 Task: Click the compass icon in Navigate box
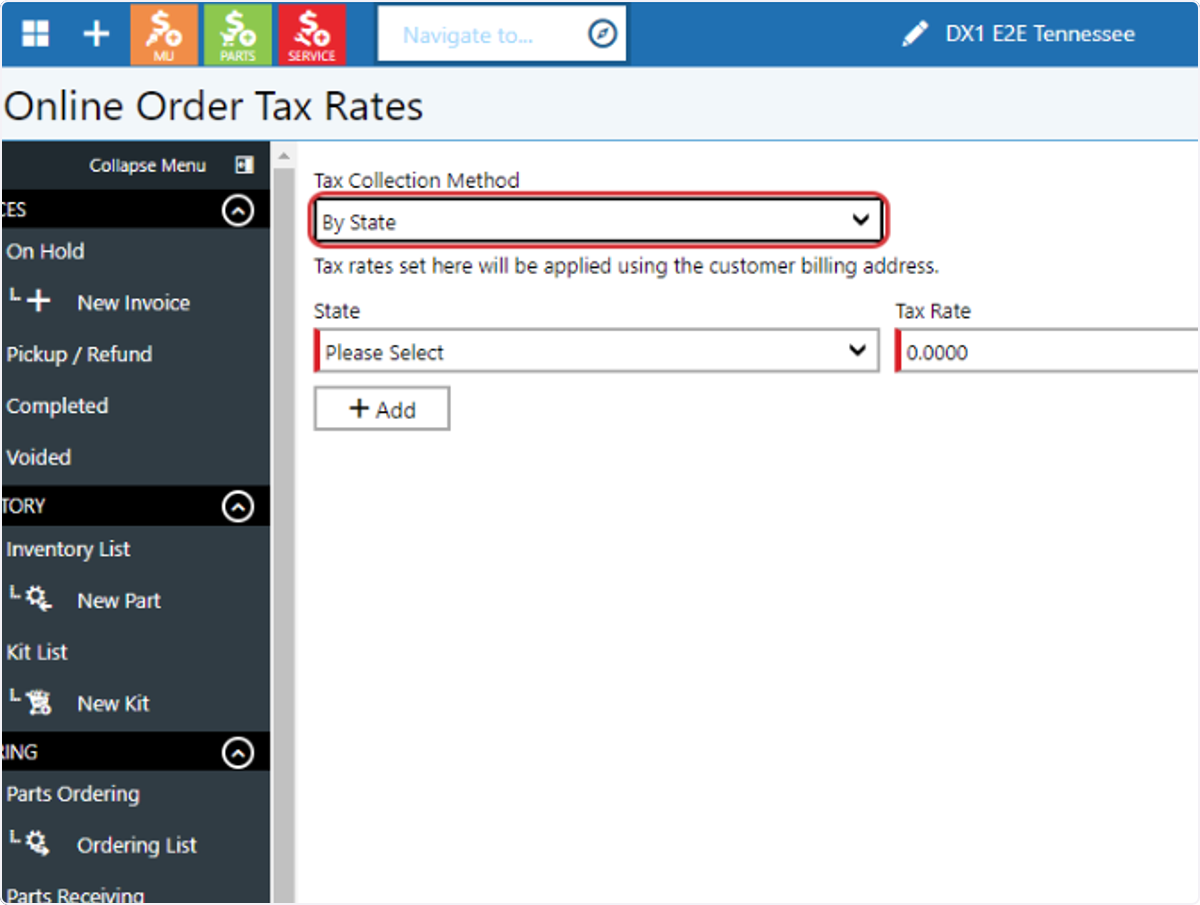tap(601, 35)
